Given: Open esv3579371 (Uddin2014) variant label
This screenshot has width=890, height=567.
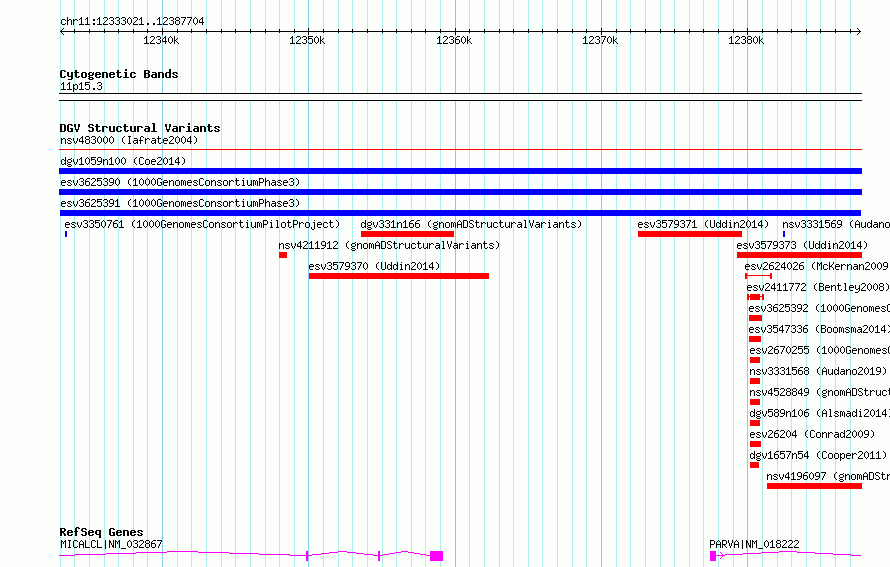Looking at the screenshot, I should coord(703,224).
